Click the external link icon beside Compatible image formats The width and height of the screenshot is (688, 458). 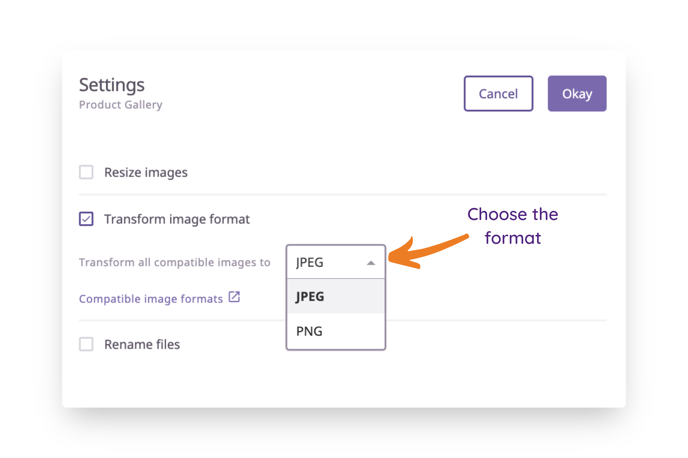[234, 297]
